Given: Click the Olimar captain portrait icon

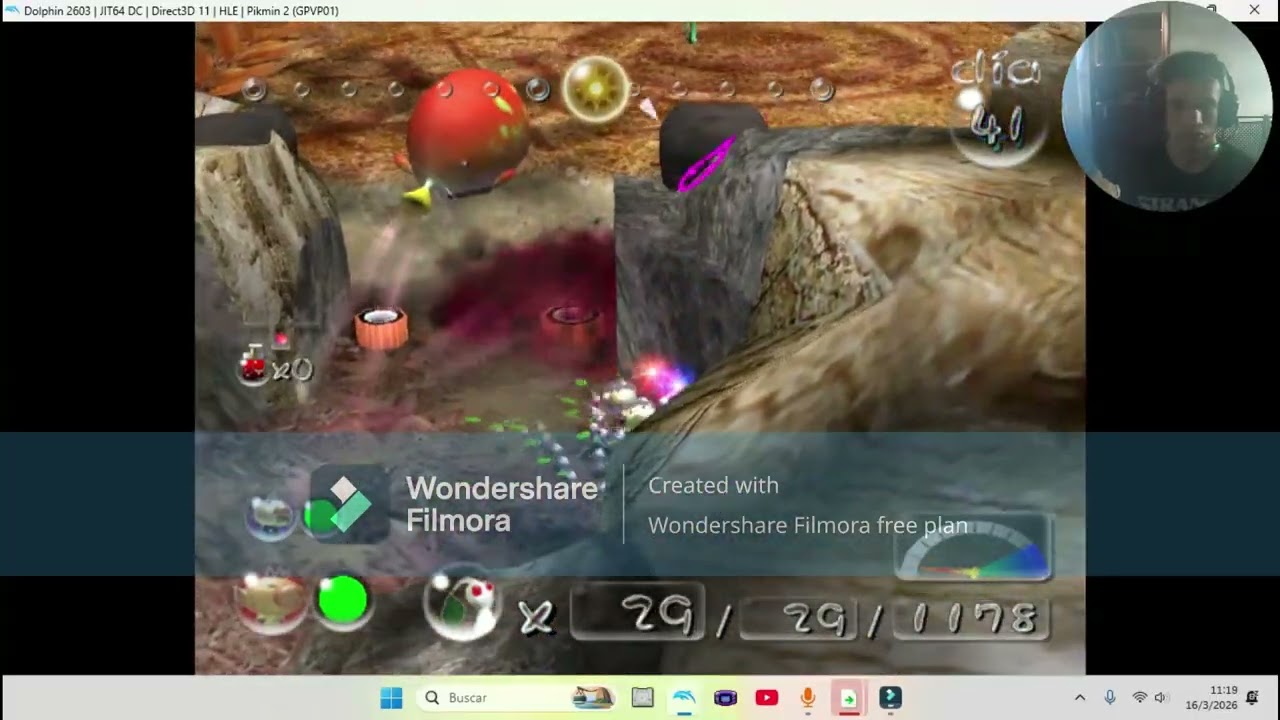Looking at the screenshot, I should coord(270,602).
